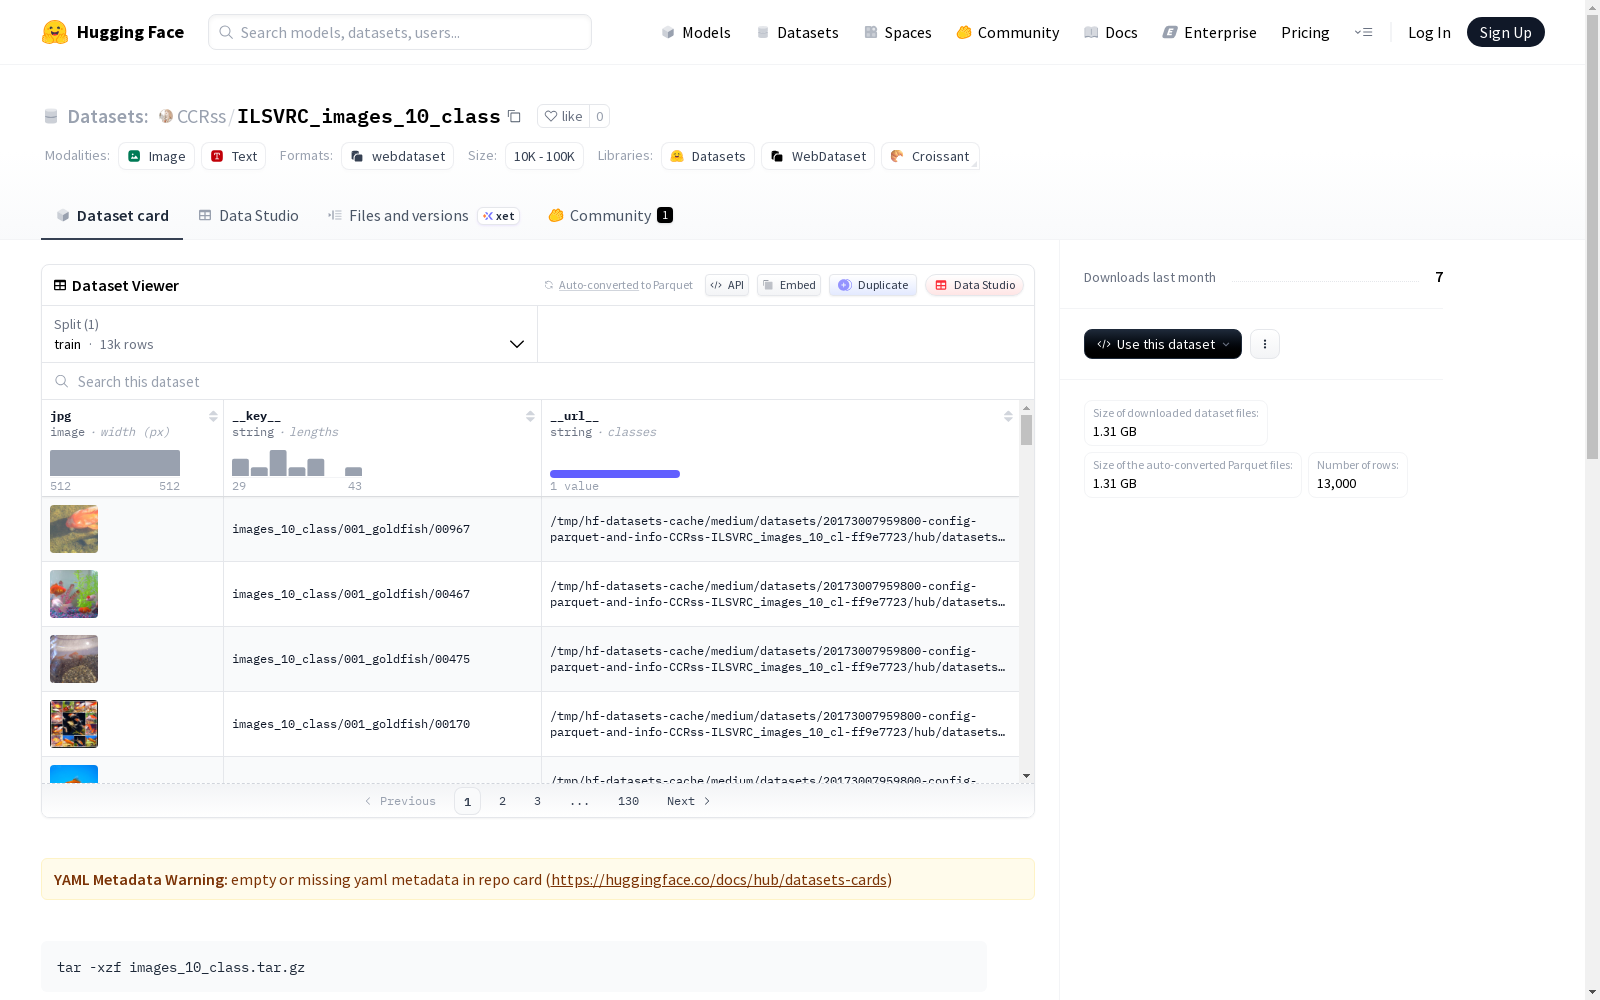1600x1000 pixels.
Task: Click the webdataset format tag
Action: 397,156
